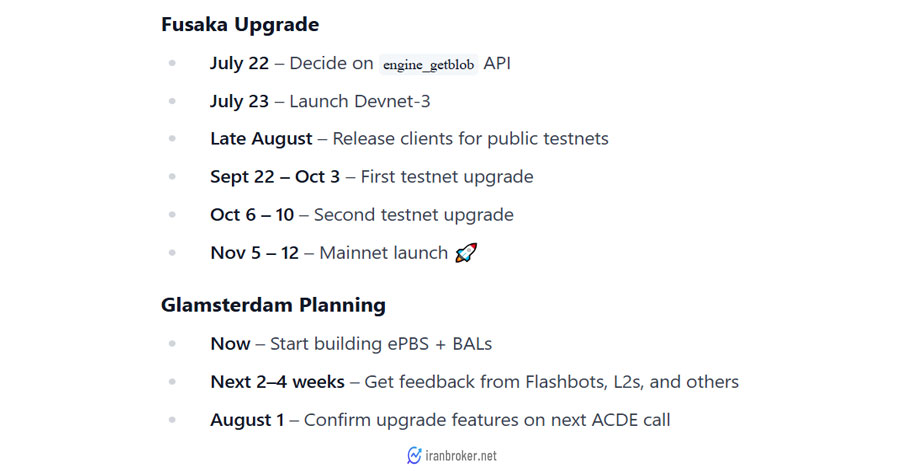The height and width of the screenshot is (471, 900).
Task: Click the Next 2–4 weeks label
Action: click(x=277, y=382)
